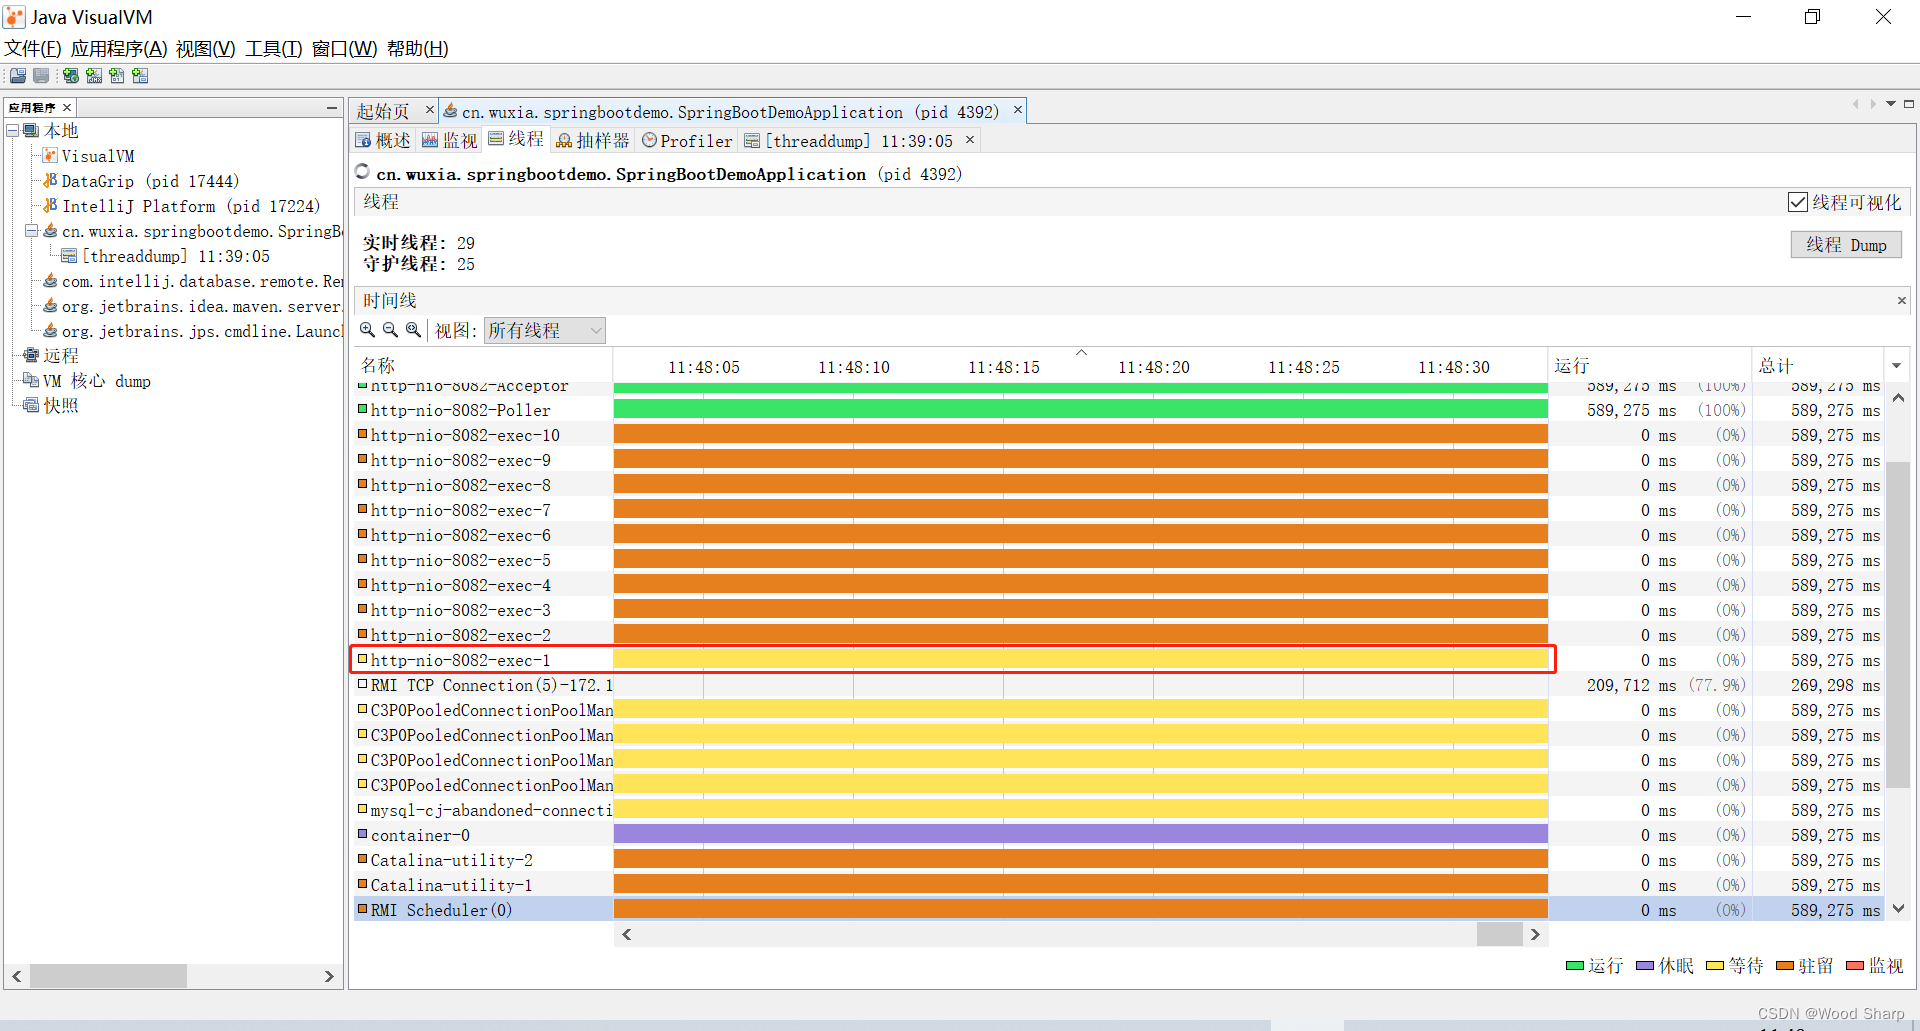
Task: Click the timeline scroll right arrow
Action: [1535, 934]
